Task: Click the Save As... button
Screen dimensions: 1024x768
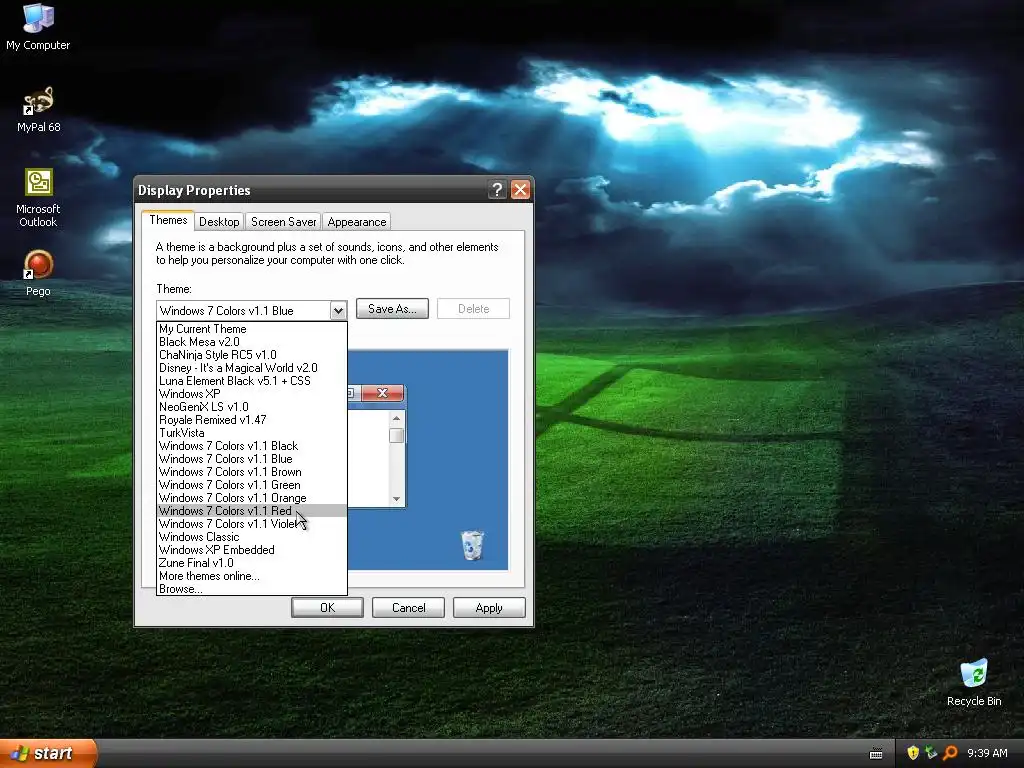Action: point(392,309)
